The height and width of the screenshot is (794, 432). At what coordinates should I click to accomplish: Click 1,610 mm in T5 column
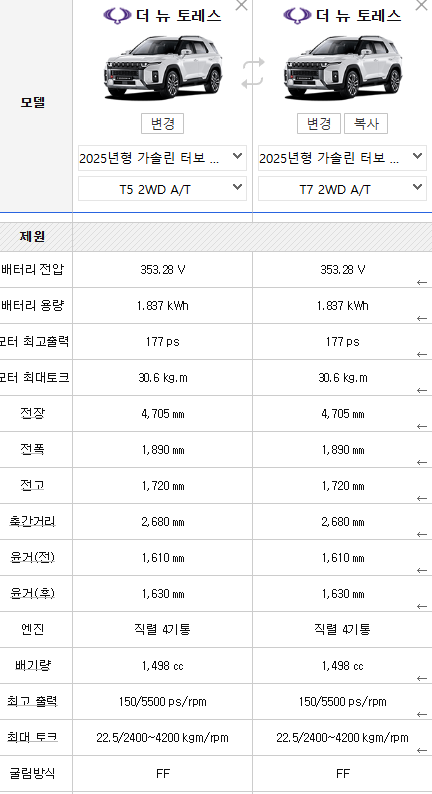(163, 557)
